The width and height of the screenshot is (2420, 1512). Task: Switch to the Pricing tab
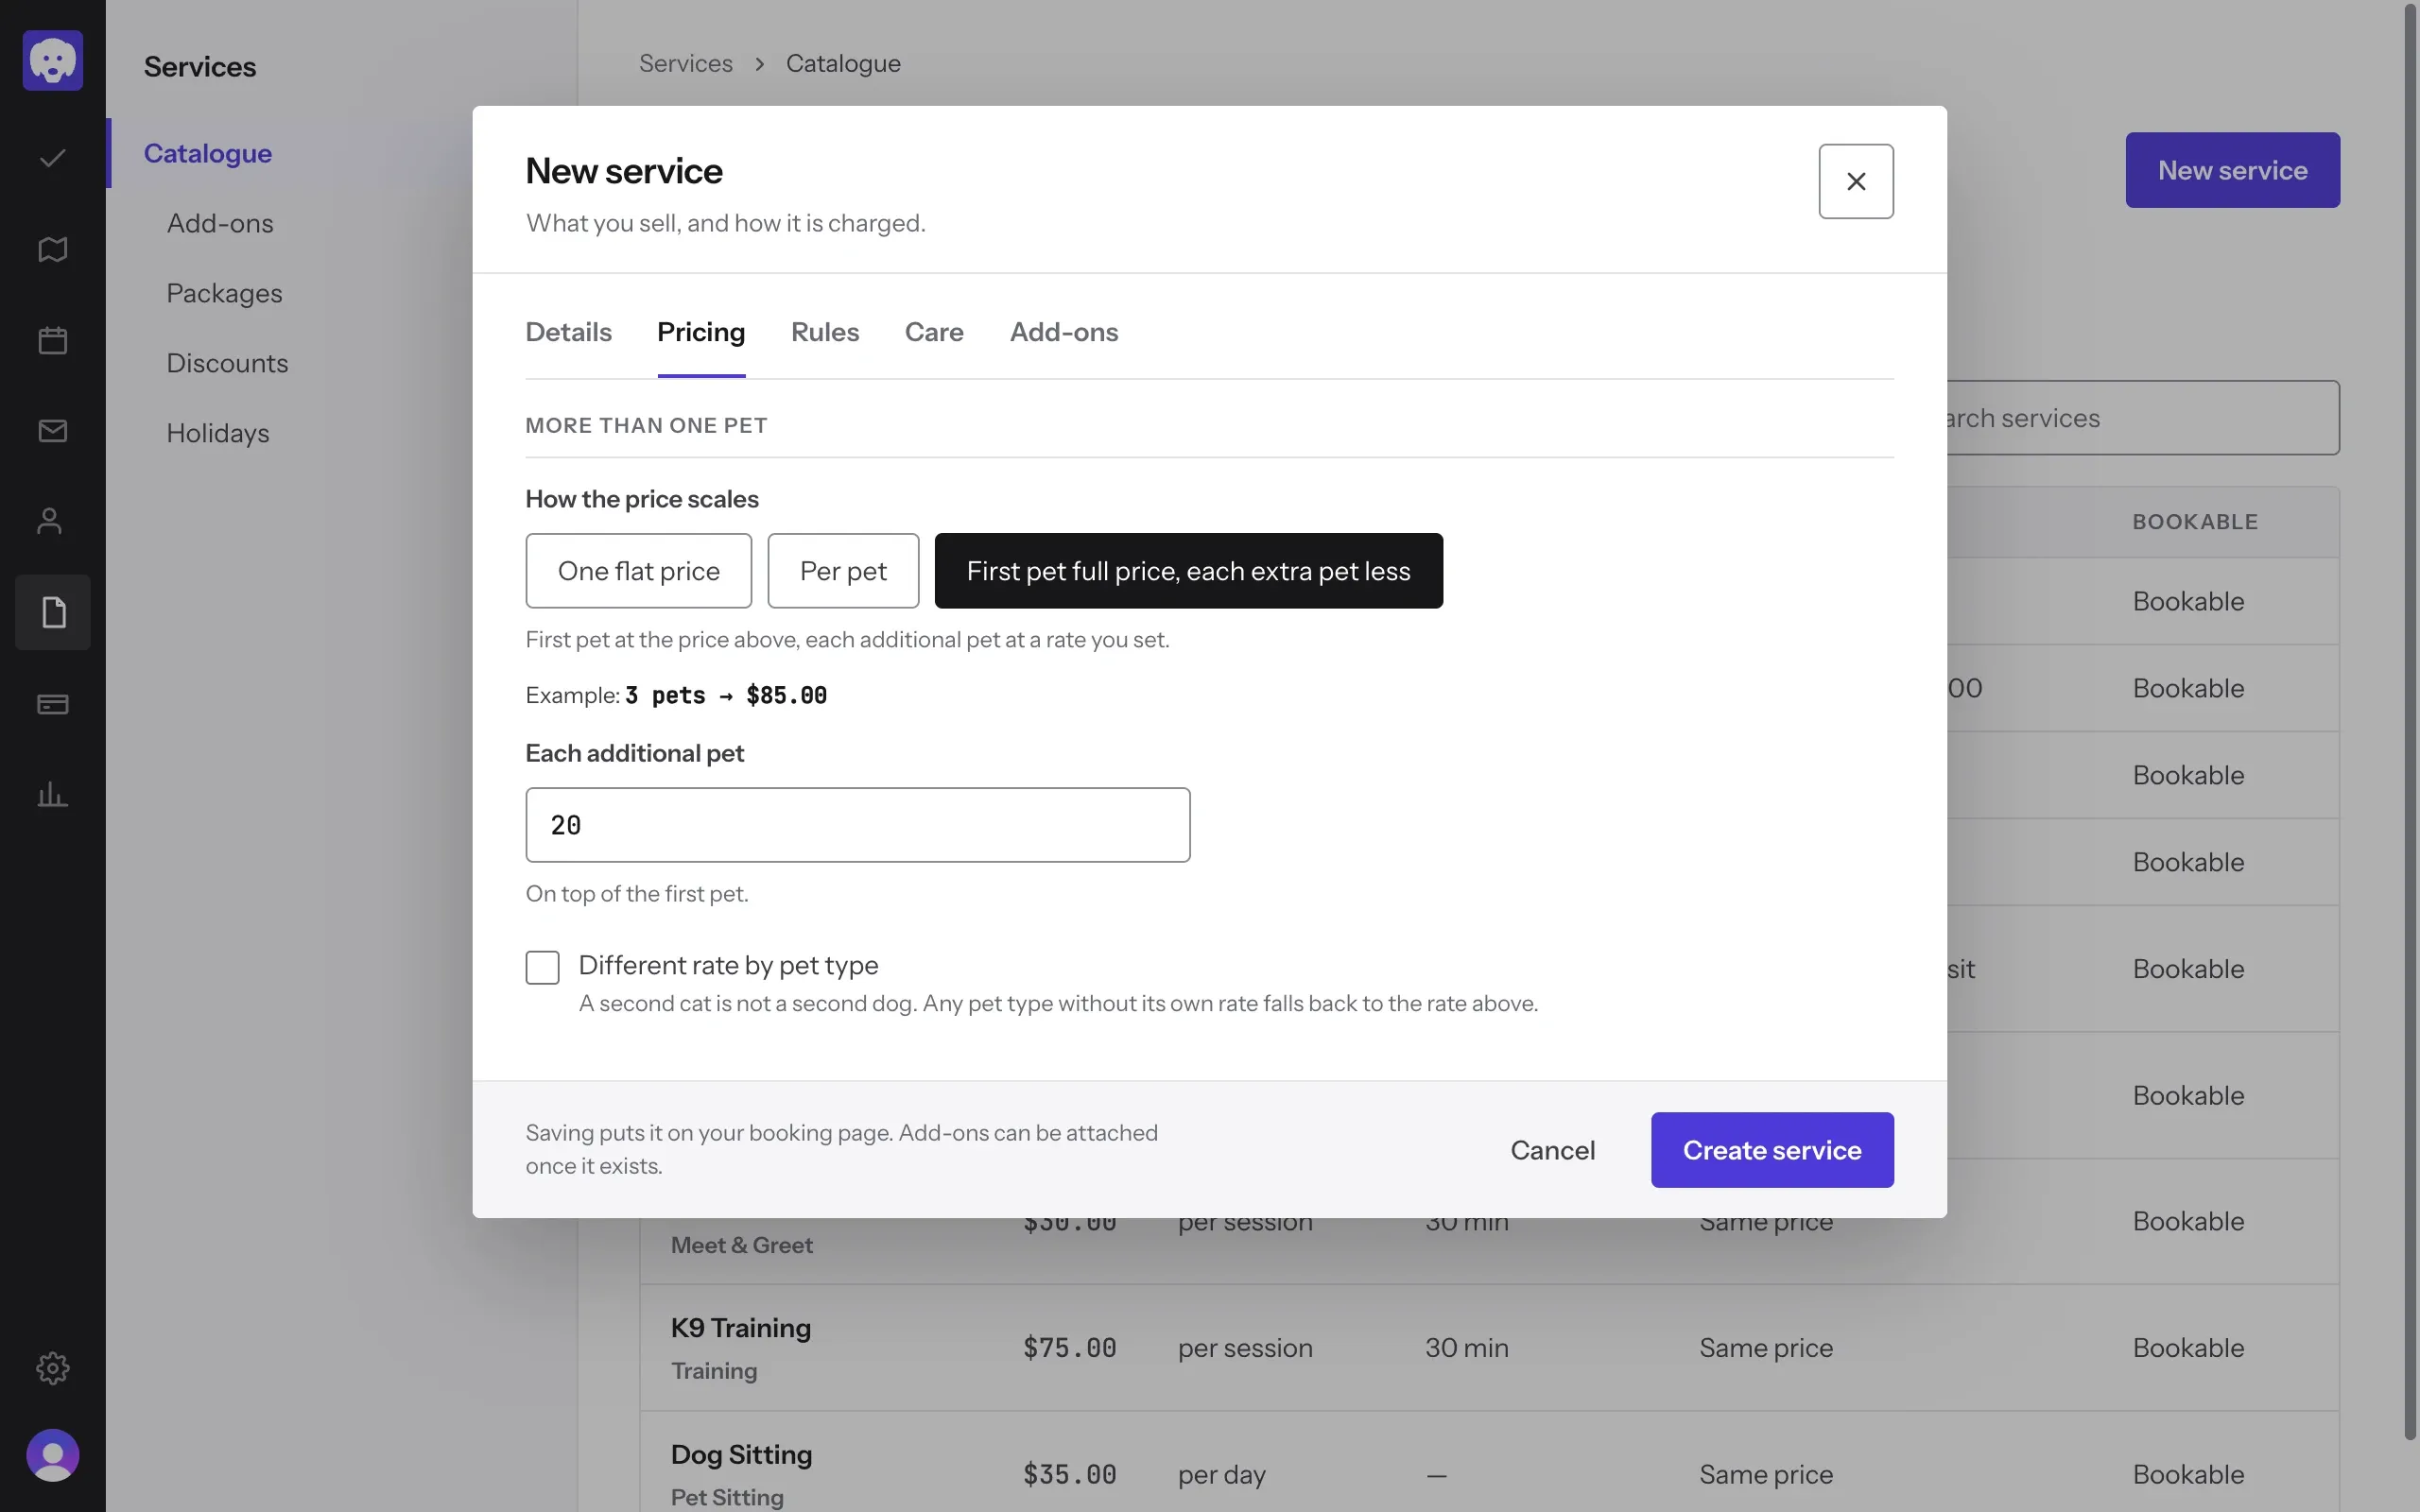click(701, 332)
